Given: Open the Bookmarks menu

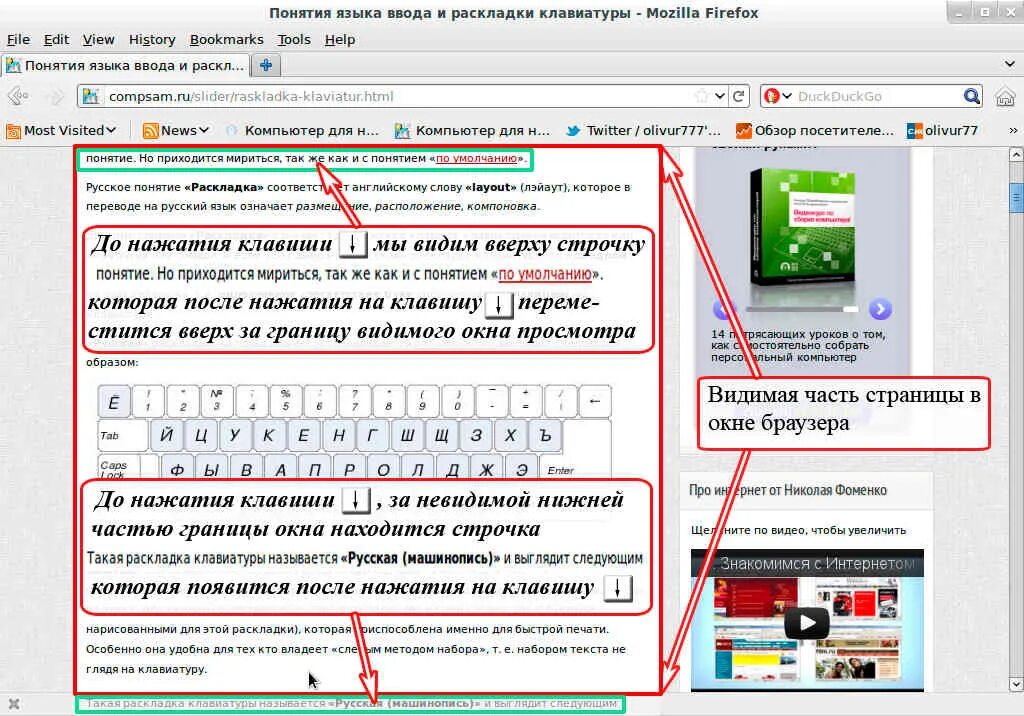Looking at the screenshot, I should pyautogui.click(x=227, y=40).
